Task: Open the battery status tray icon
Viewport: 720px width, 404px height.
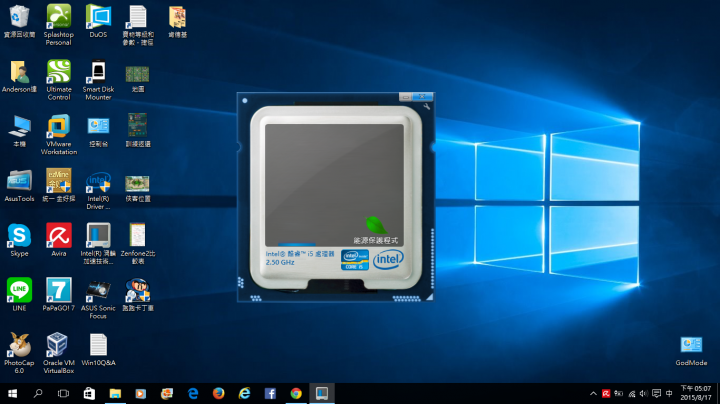Action: tap(619, 393)
